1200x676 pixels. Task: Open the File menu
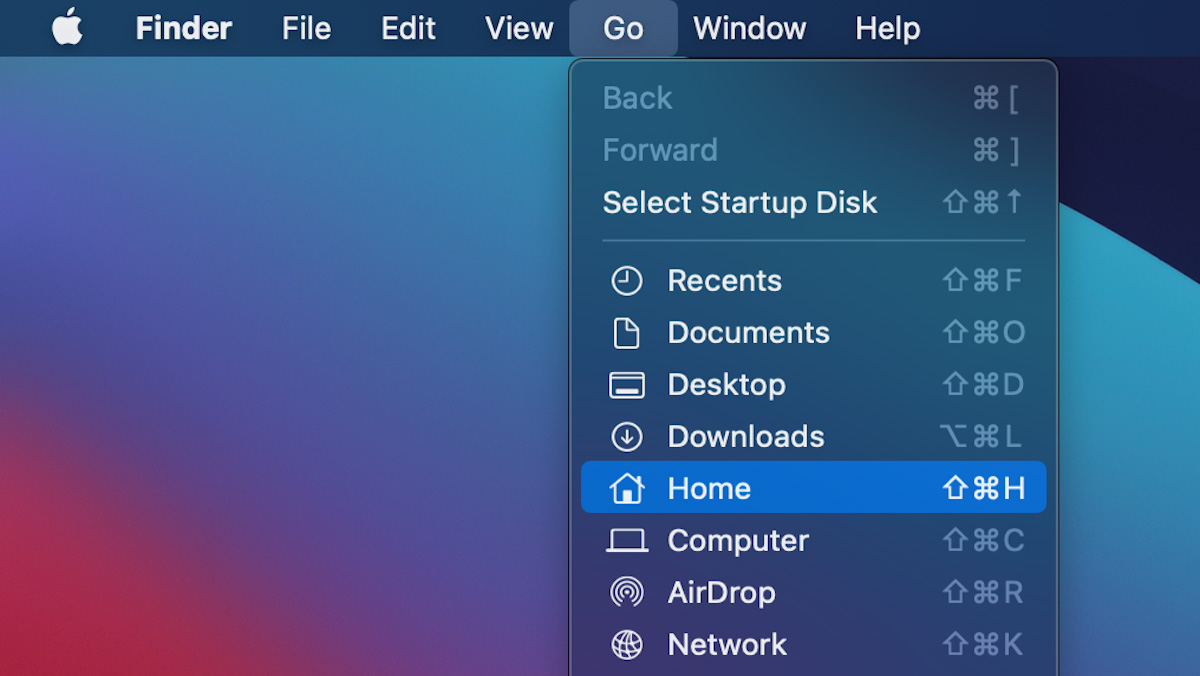[306, 28]
